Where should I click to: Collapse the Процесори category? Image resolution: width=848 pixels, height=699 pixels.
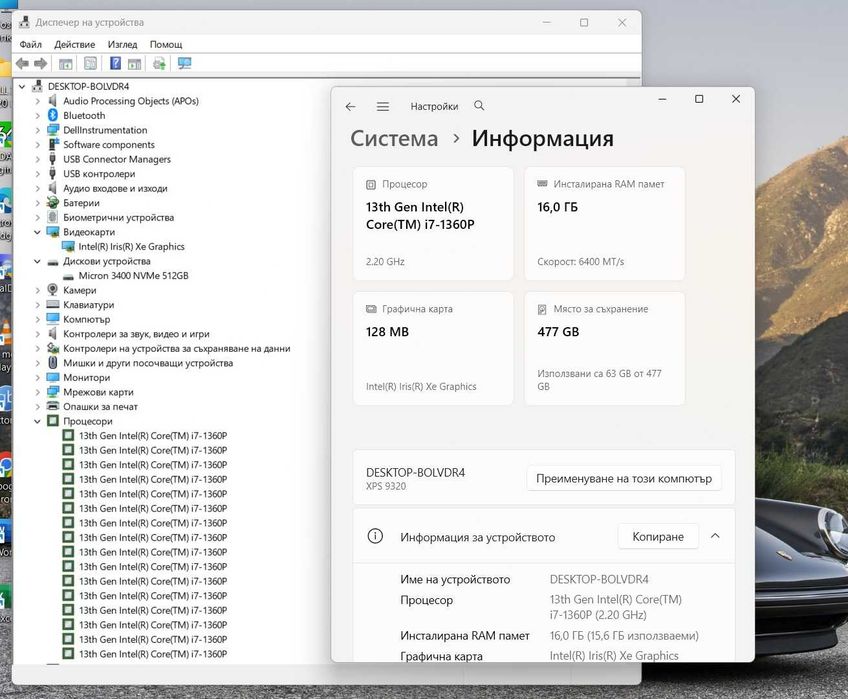pos(37,421)
